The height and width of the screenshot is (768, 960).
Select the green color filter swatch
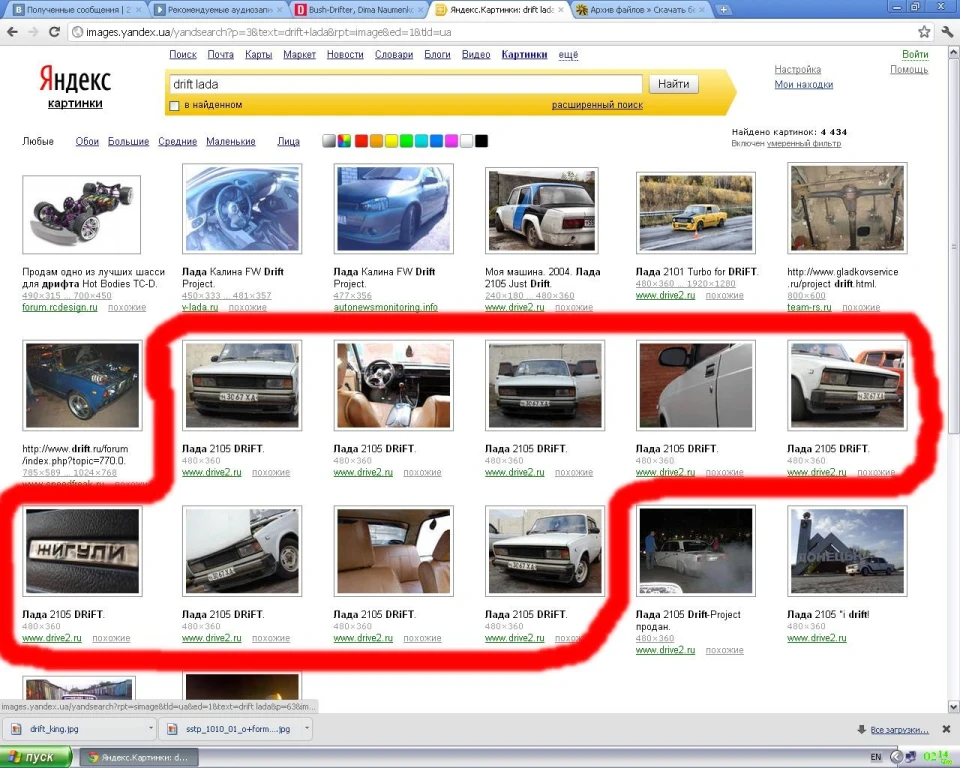[407, 141]
